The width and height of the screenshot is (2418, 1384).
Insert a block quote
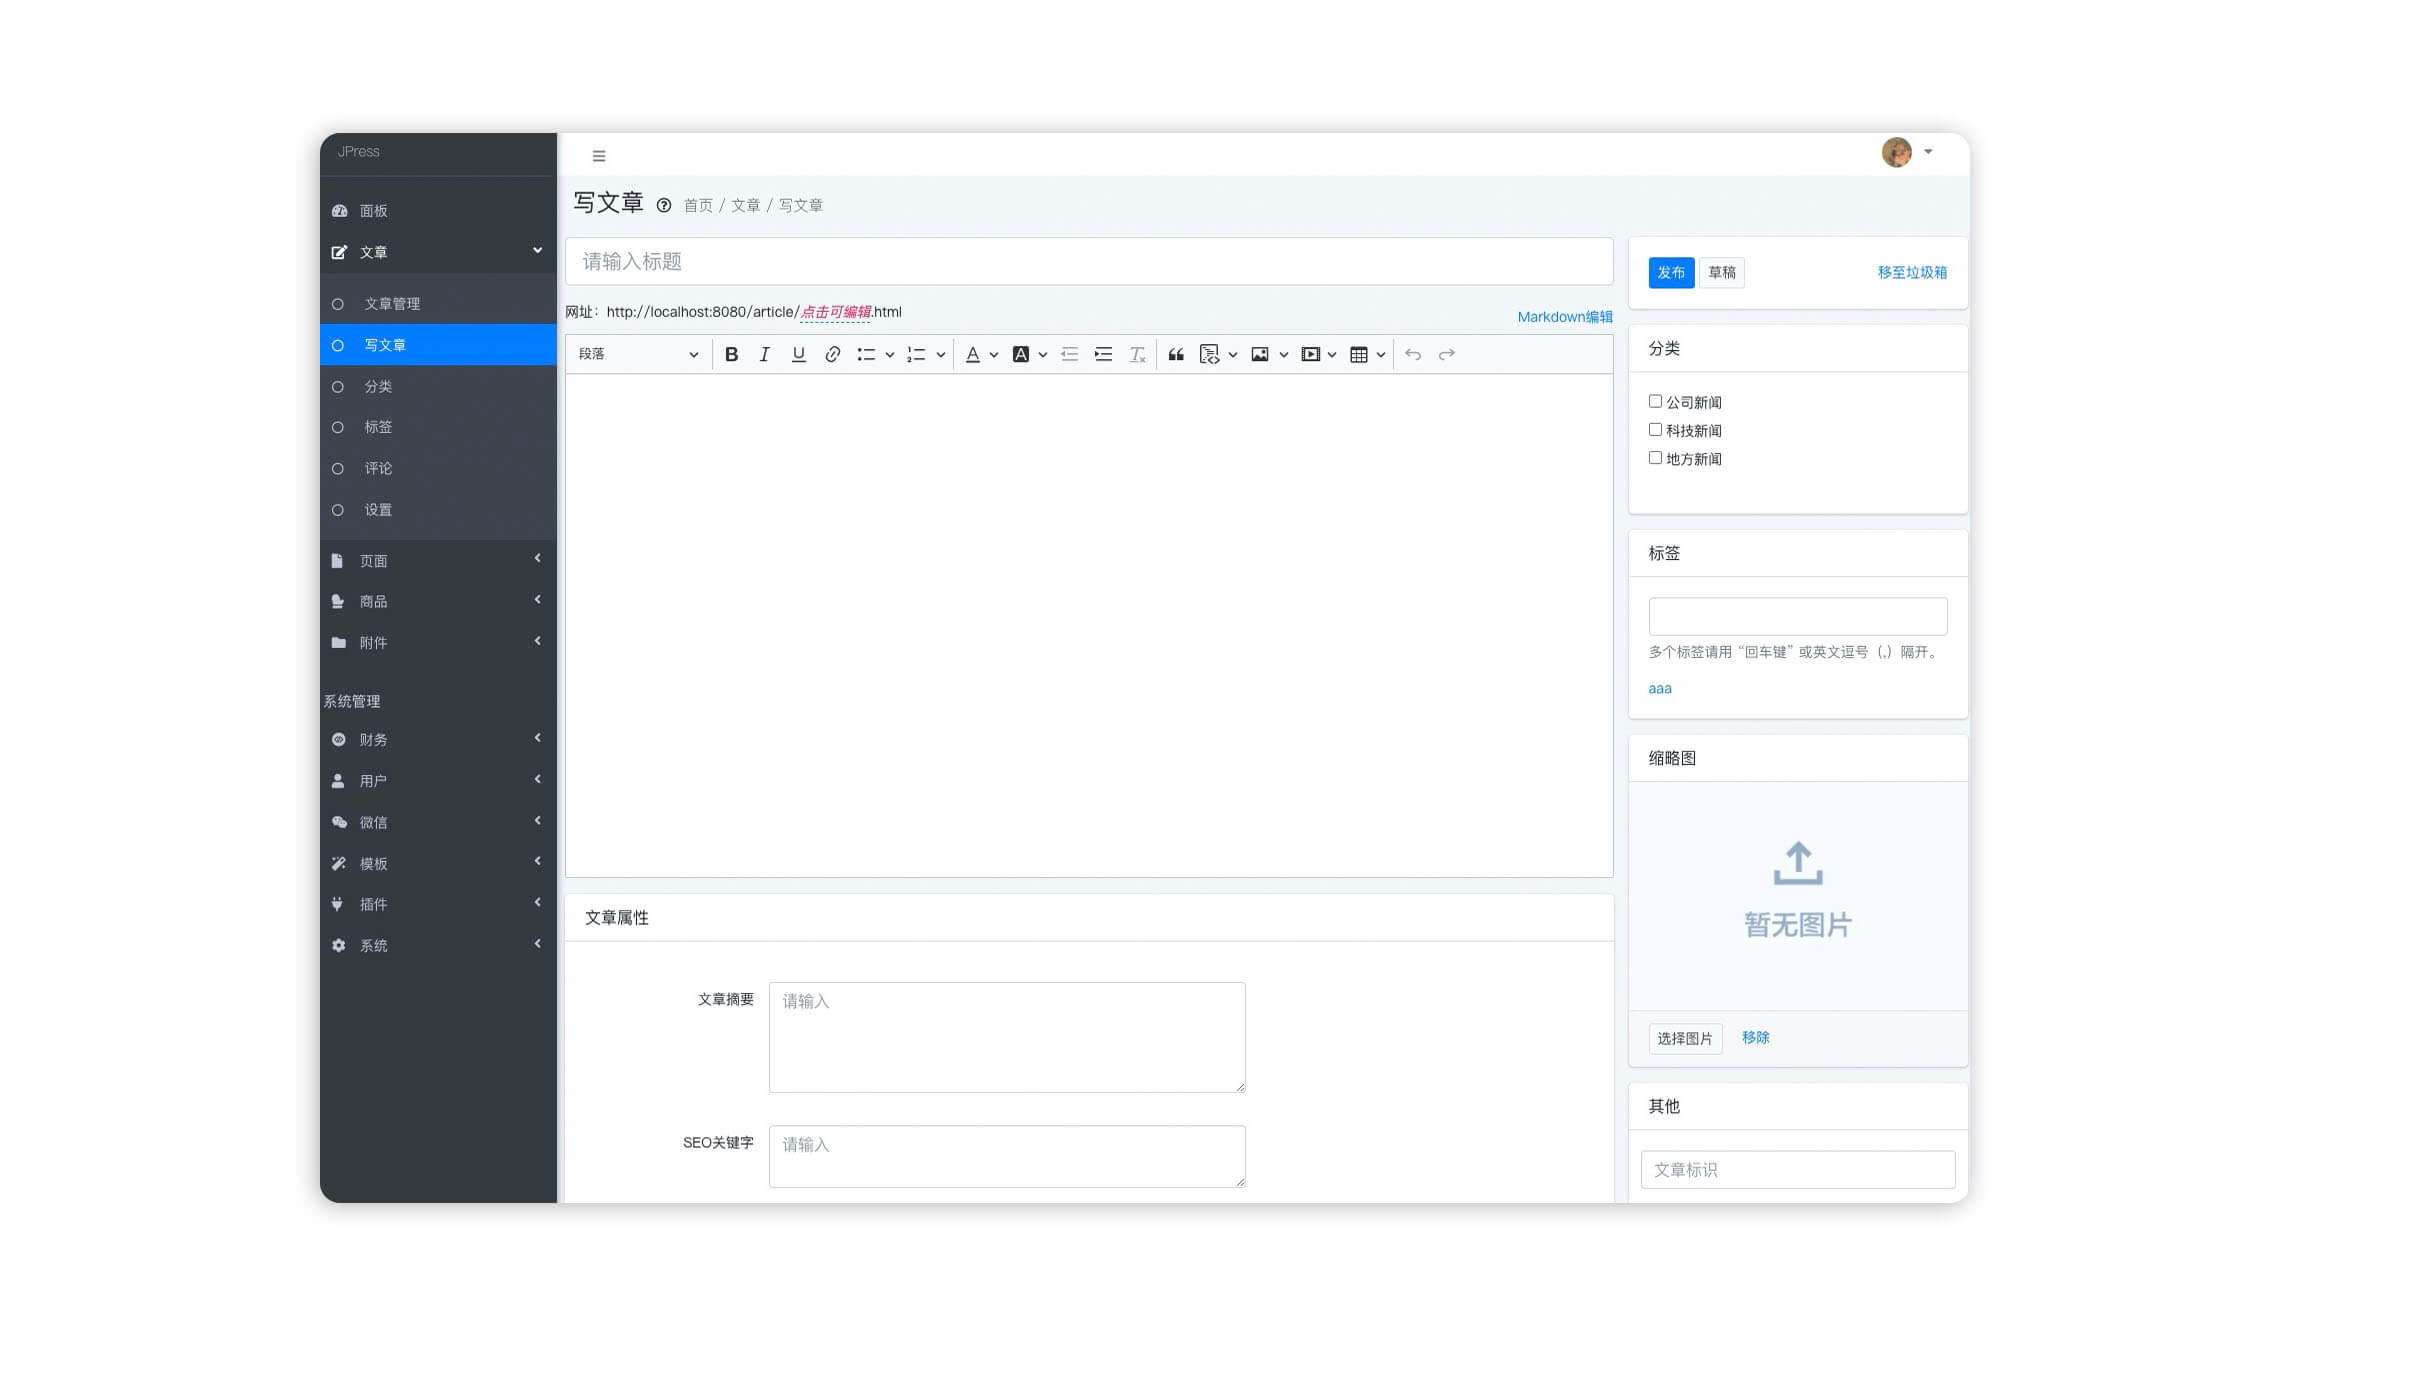(x=1176, y=354)
